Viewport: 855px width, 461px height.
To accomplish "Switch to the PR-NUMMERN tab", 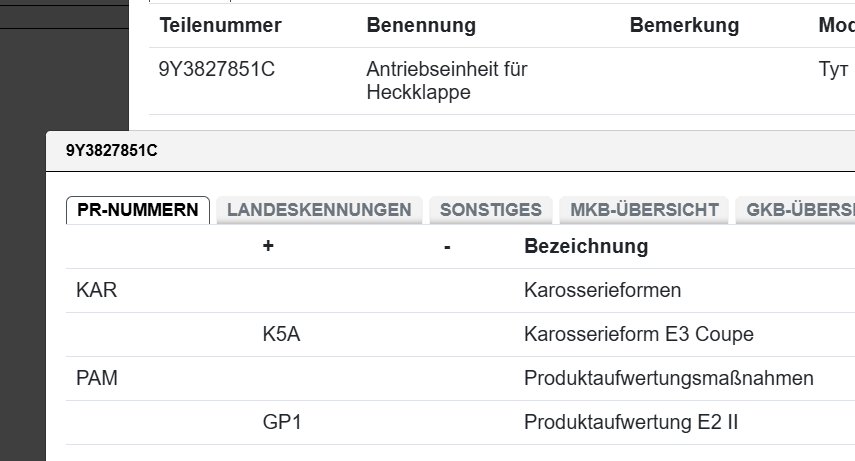I will 138,210.
